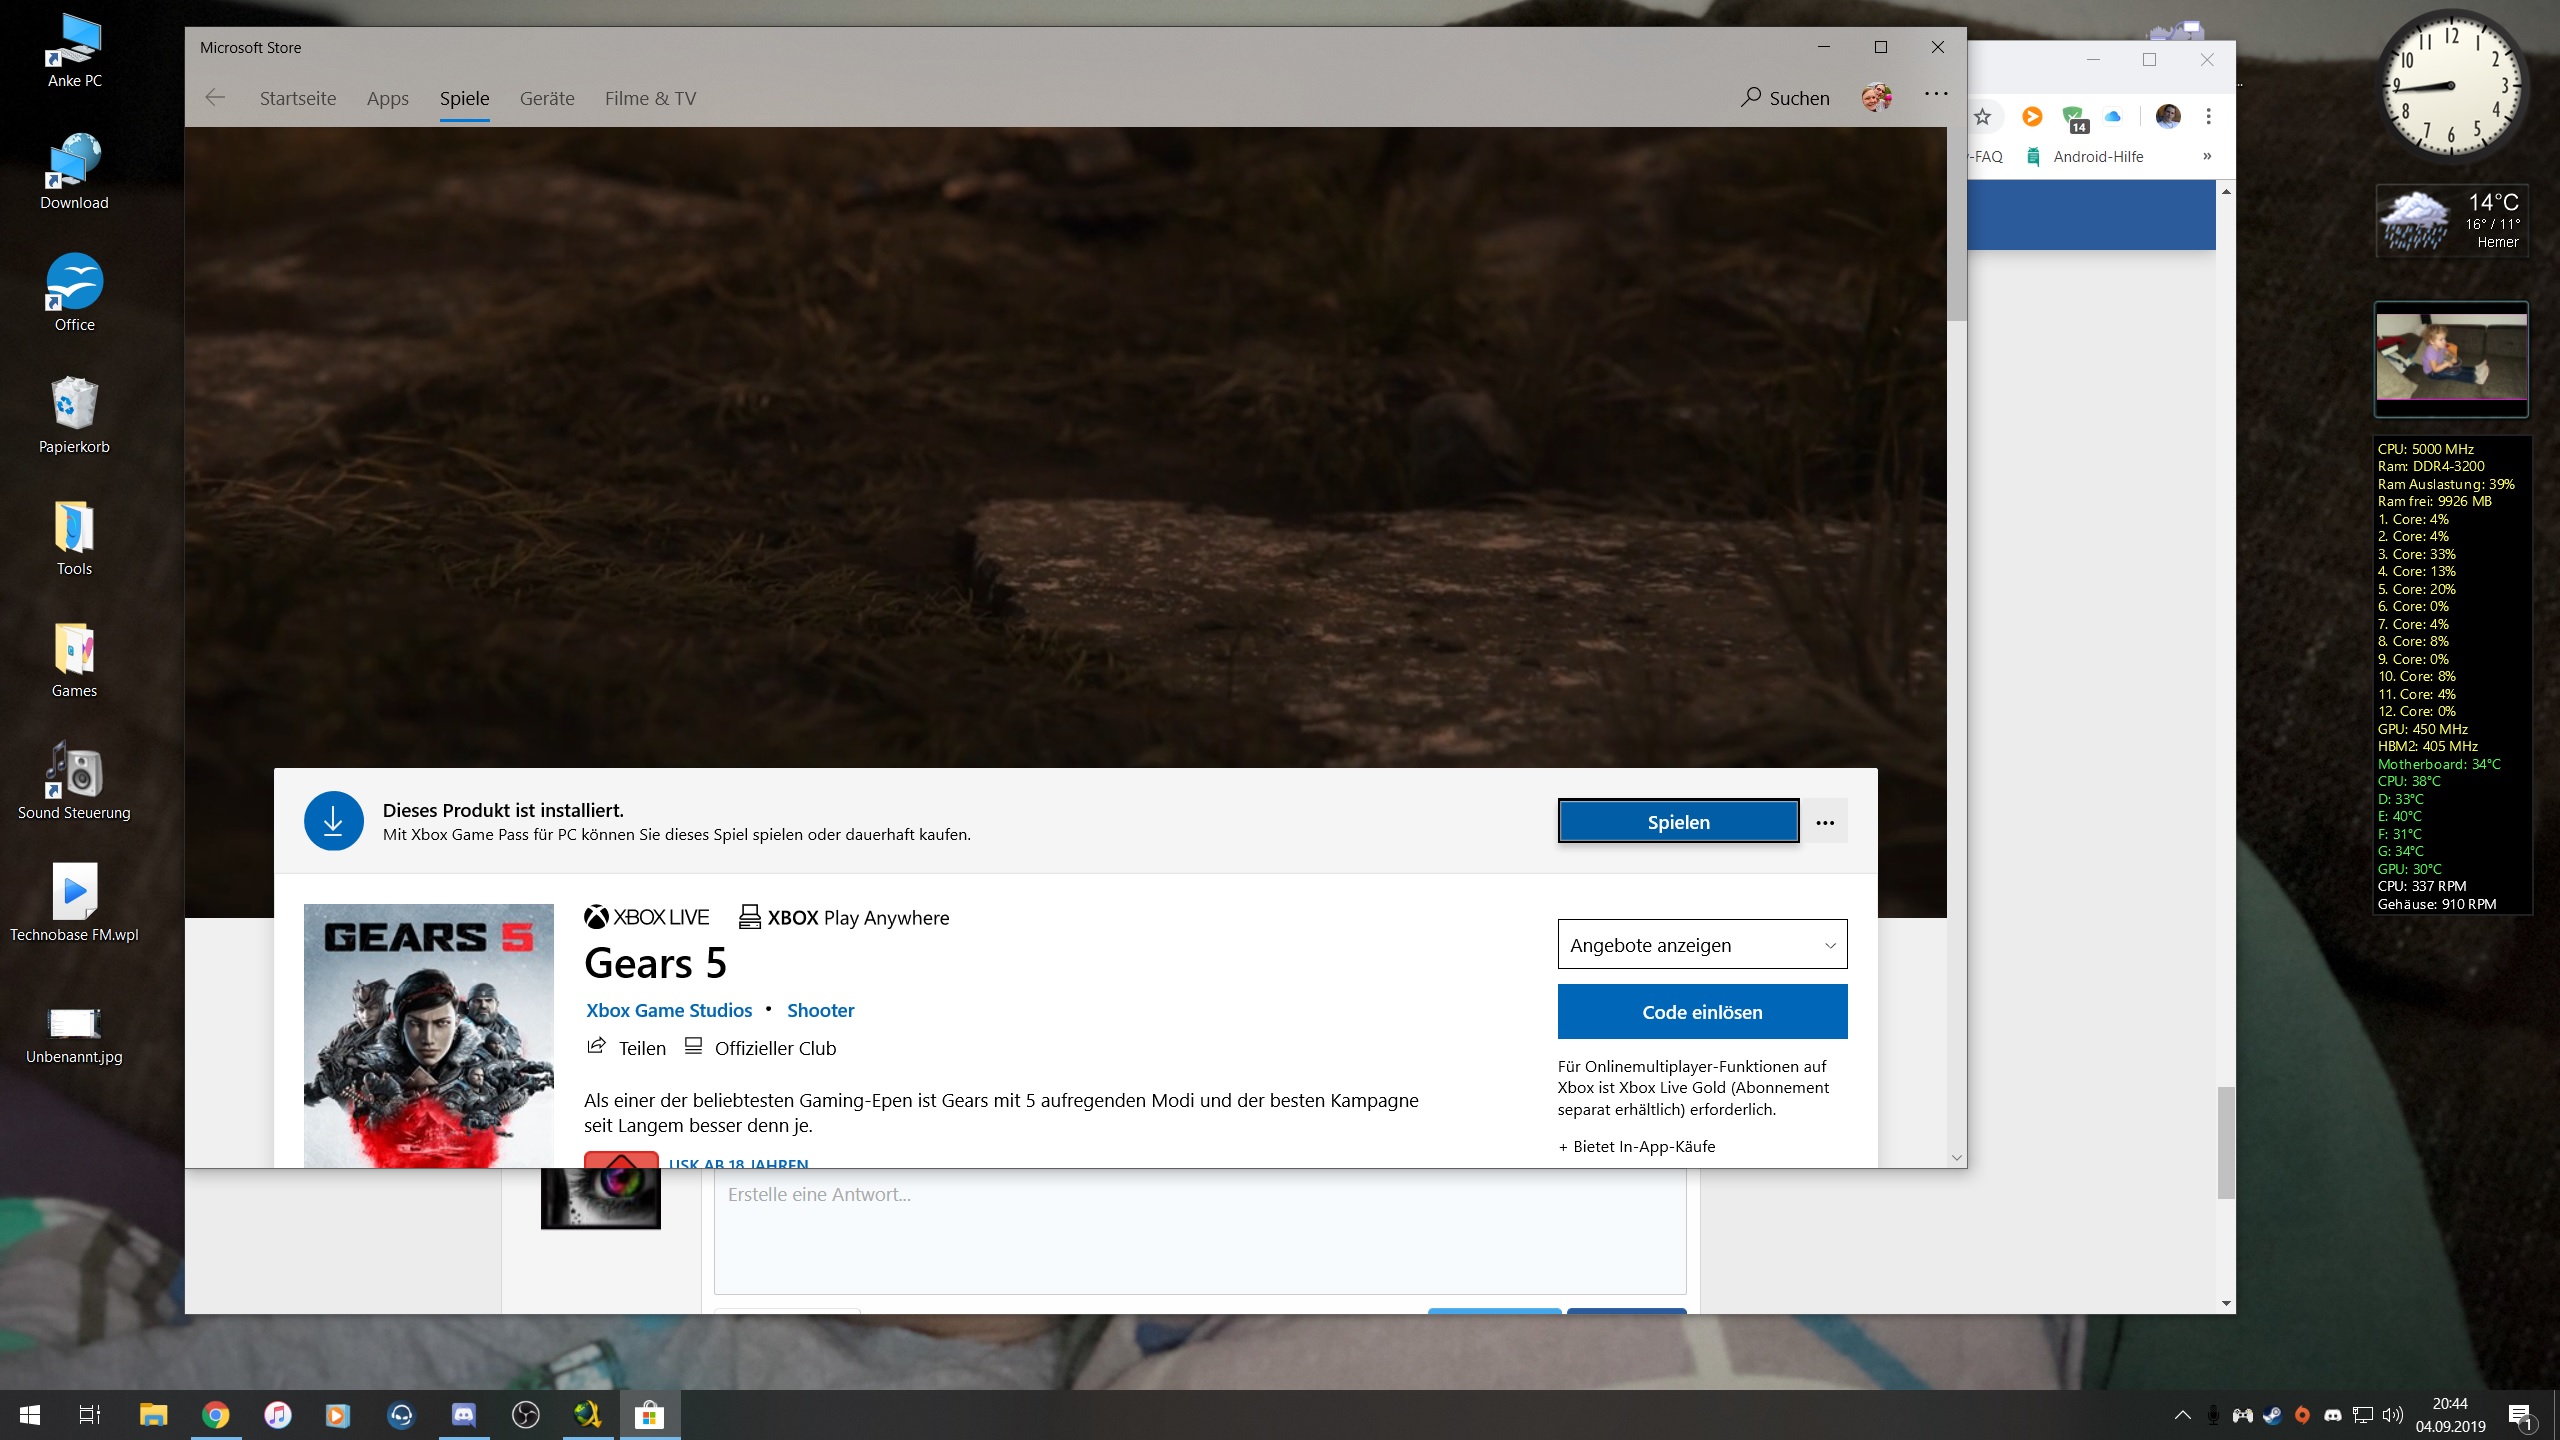Open Discord from the taskbar
The height and width of the screenshot is (1440, 2560).
tap(463, 1415)
